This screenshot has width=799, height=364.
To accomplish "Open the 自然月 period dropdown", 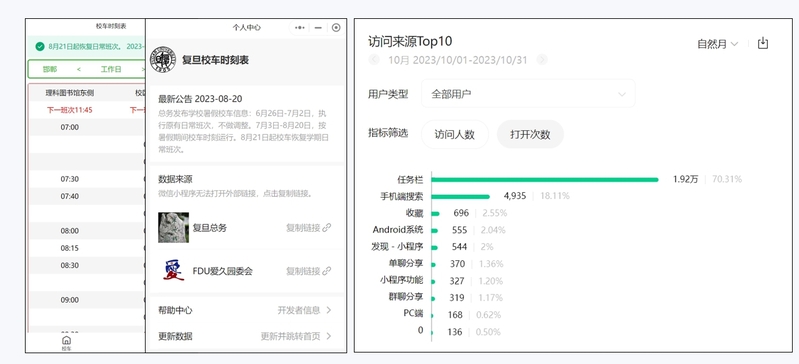I will click(x=717, y=44).
